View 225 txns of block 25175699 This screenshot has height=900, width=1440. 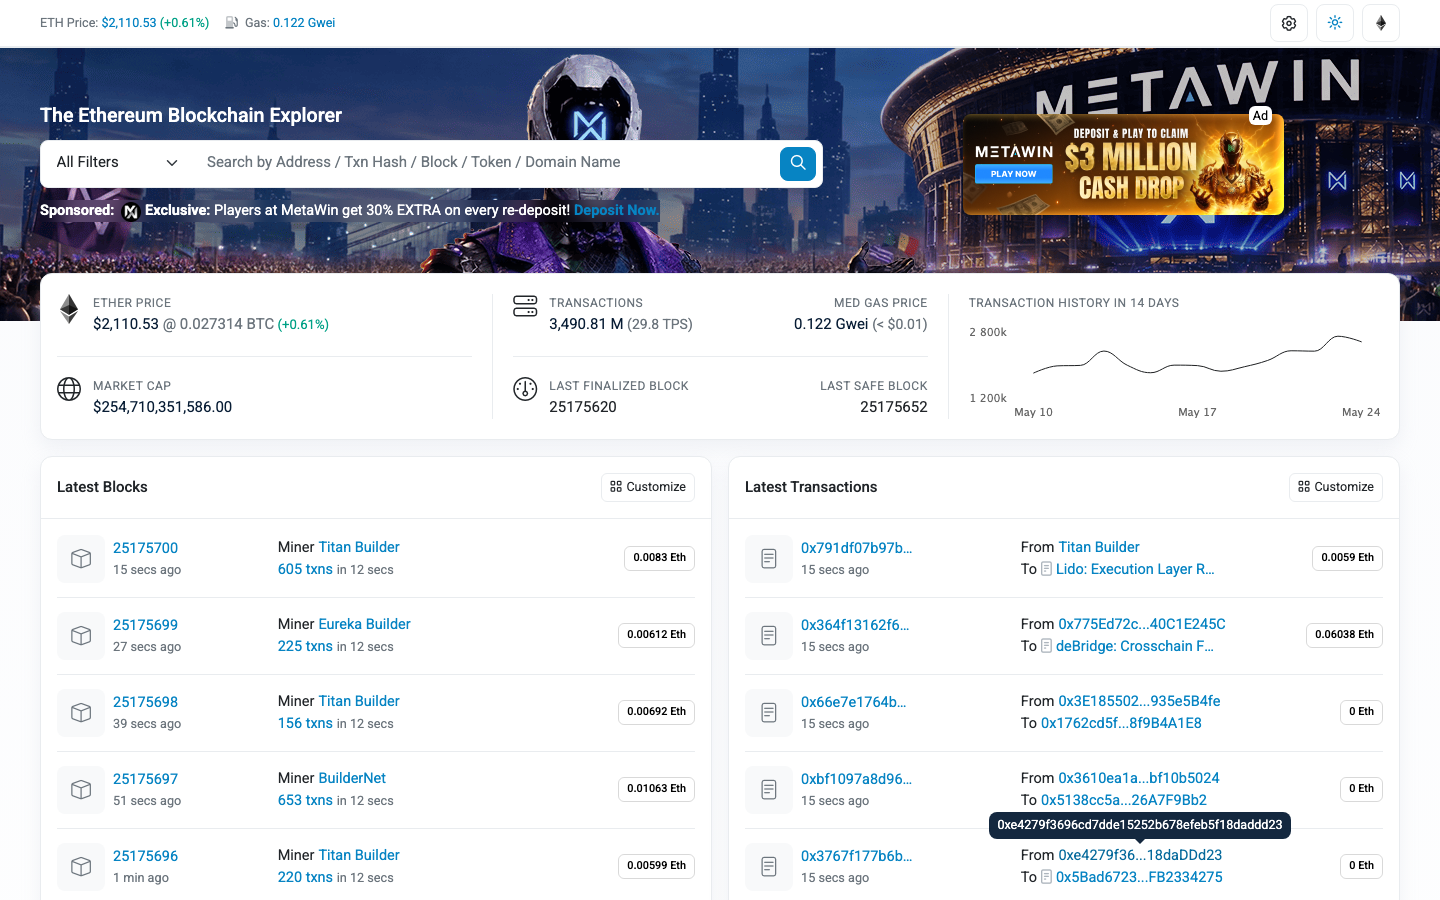[305, 646]
